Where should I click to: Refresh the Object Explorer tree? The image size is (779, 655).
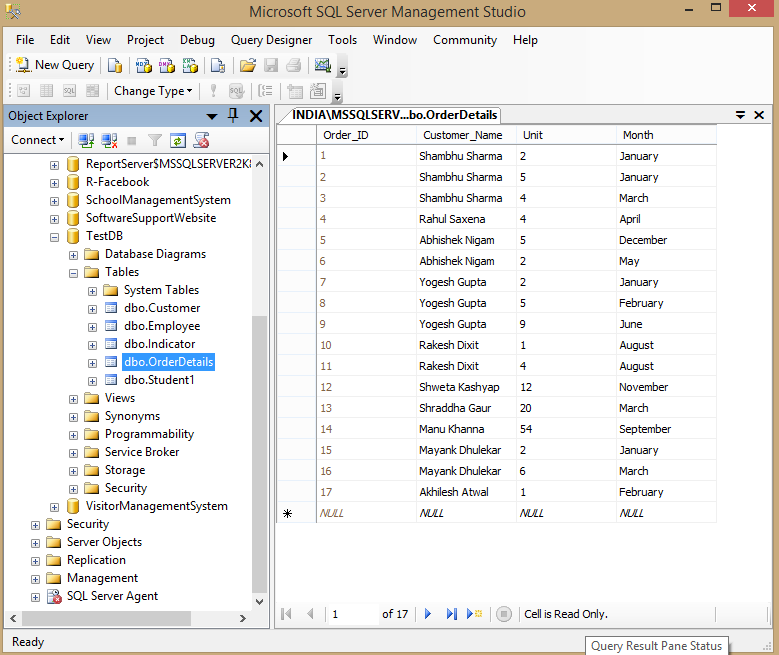[x=178, y=141]
